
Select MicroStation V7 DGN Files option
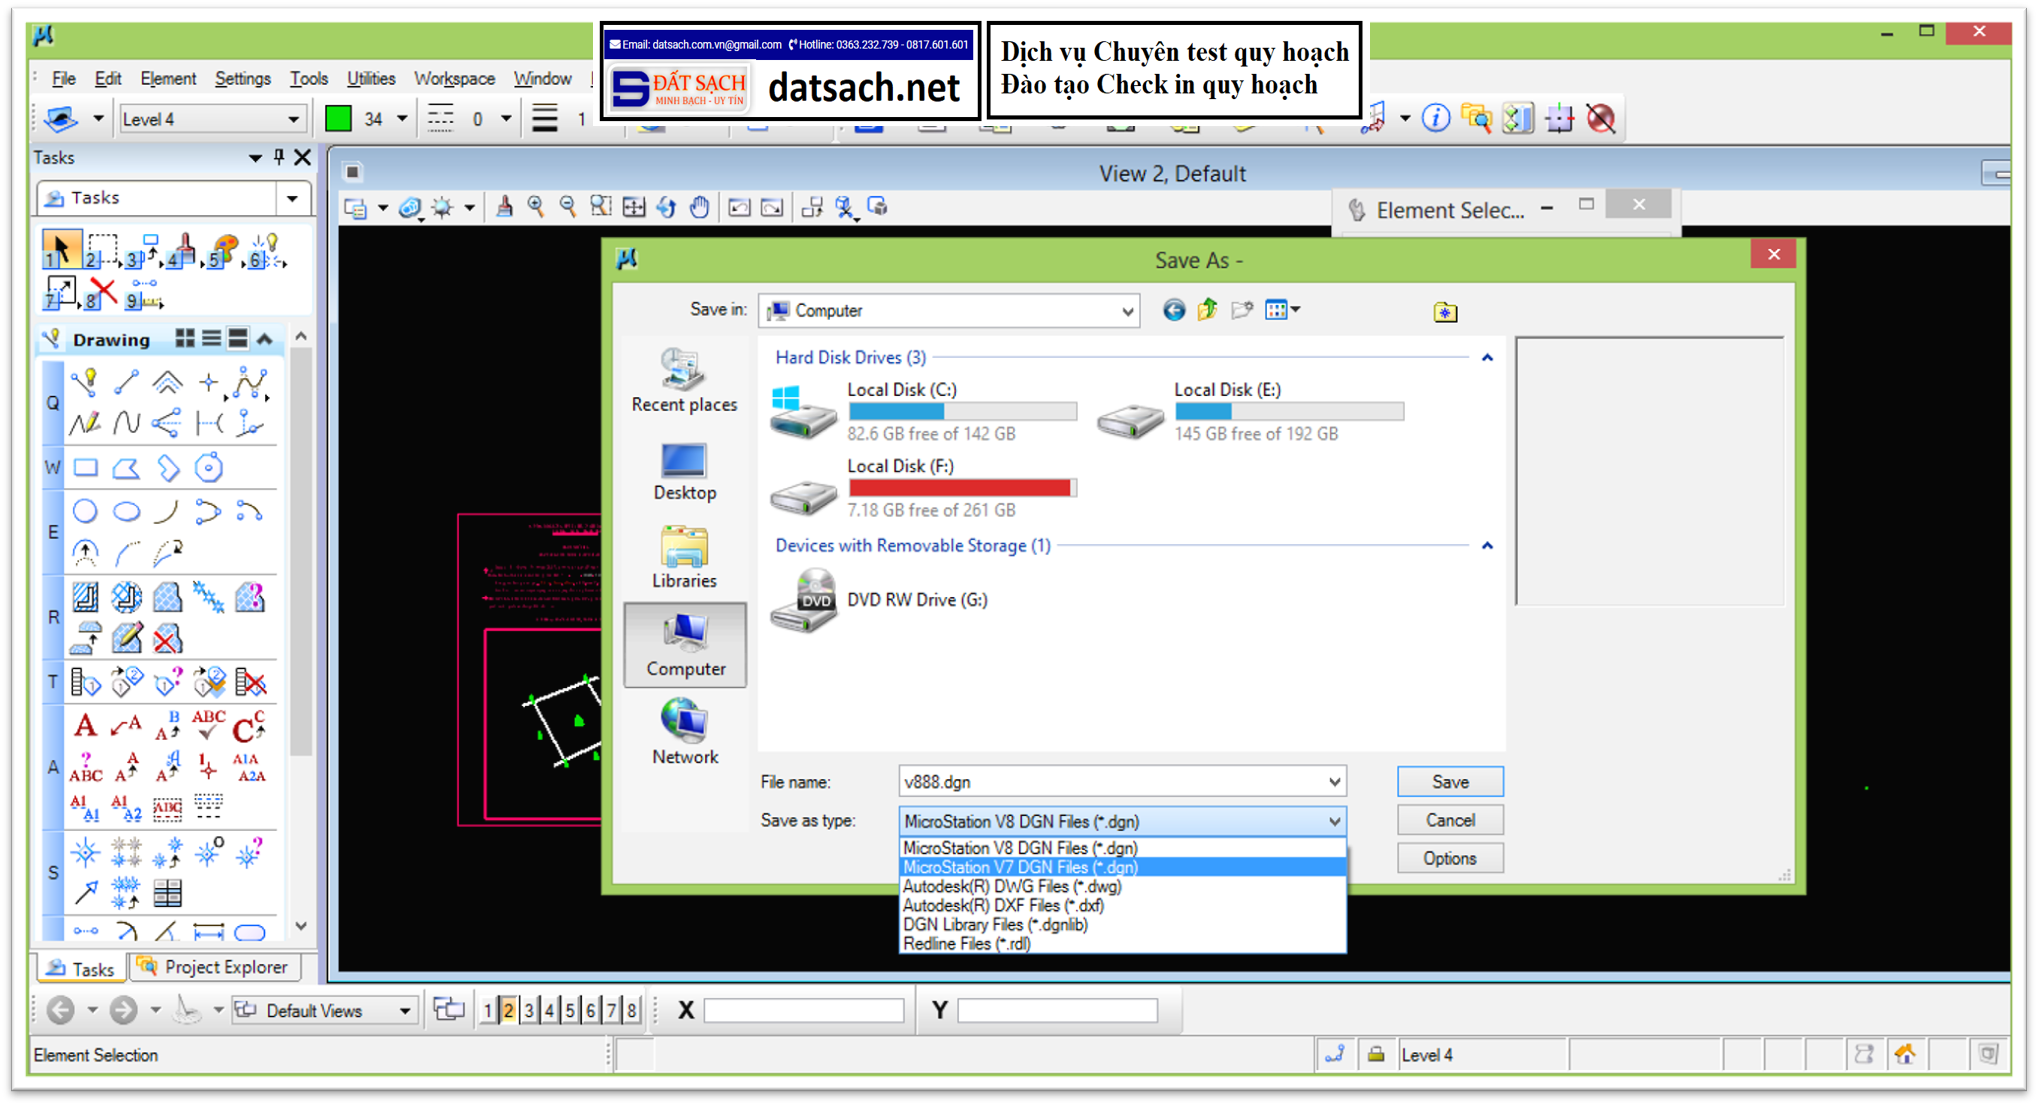(1020, 867)
